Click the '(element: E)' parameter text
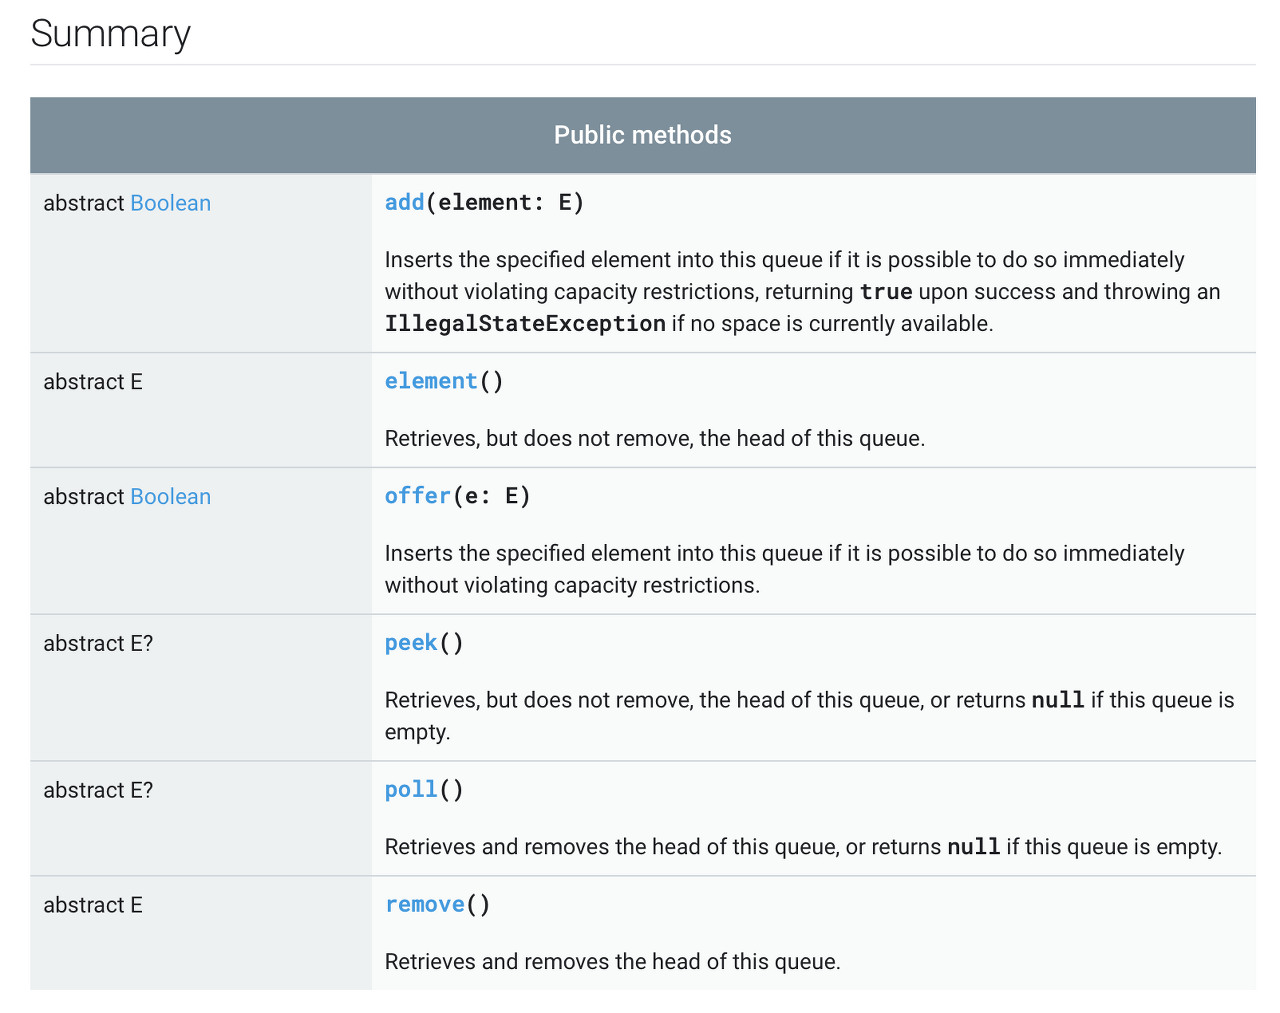Viewport: 1280px width, 1013px height. [x=505, y=202]
